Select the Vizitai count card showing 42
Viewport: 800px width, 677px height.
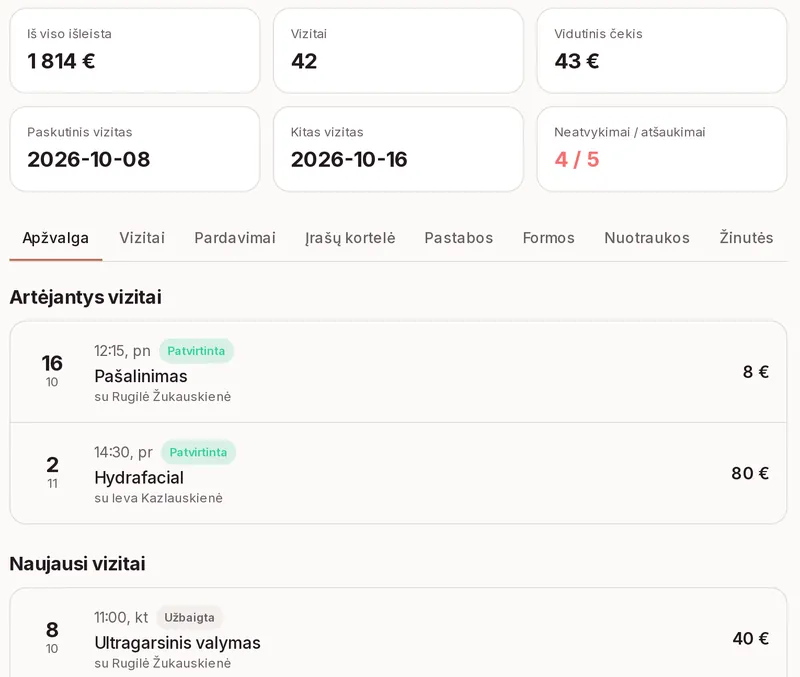pyautogui.click(x=398, y=51)
